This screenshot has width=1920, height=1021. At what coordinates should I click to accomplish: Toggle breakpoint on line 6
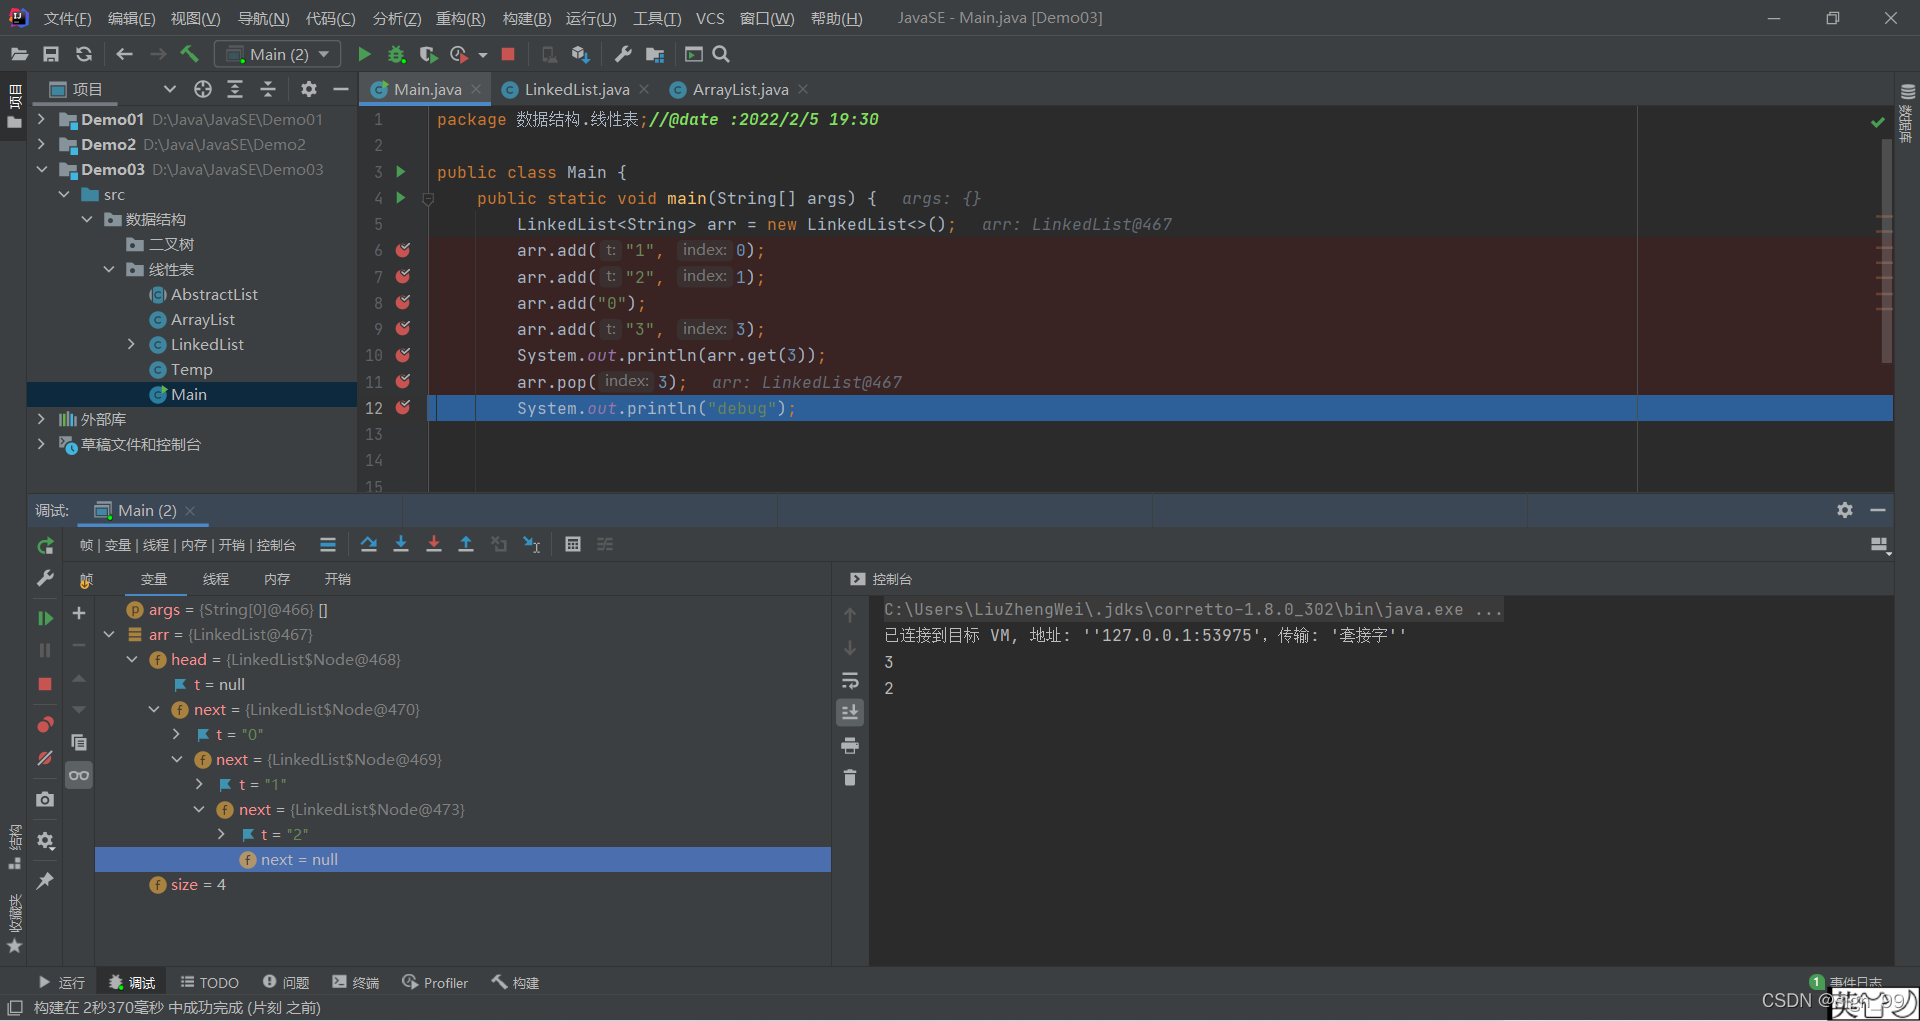pyautogui.click(x=403, y=250)
